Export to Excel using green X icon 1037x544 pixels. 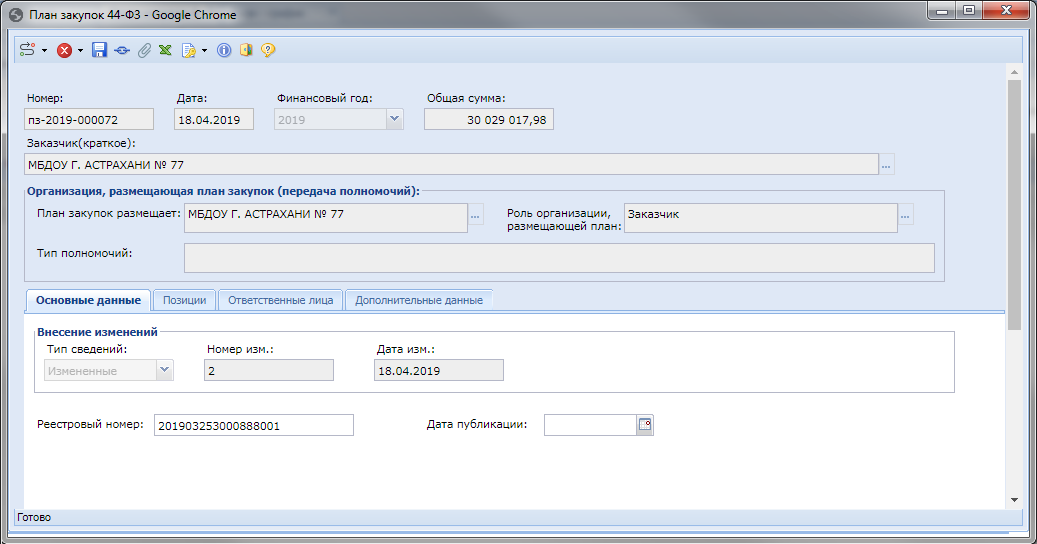coord(165,50)
